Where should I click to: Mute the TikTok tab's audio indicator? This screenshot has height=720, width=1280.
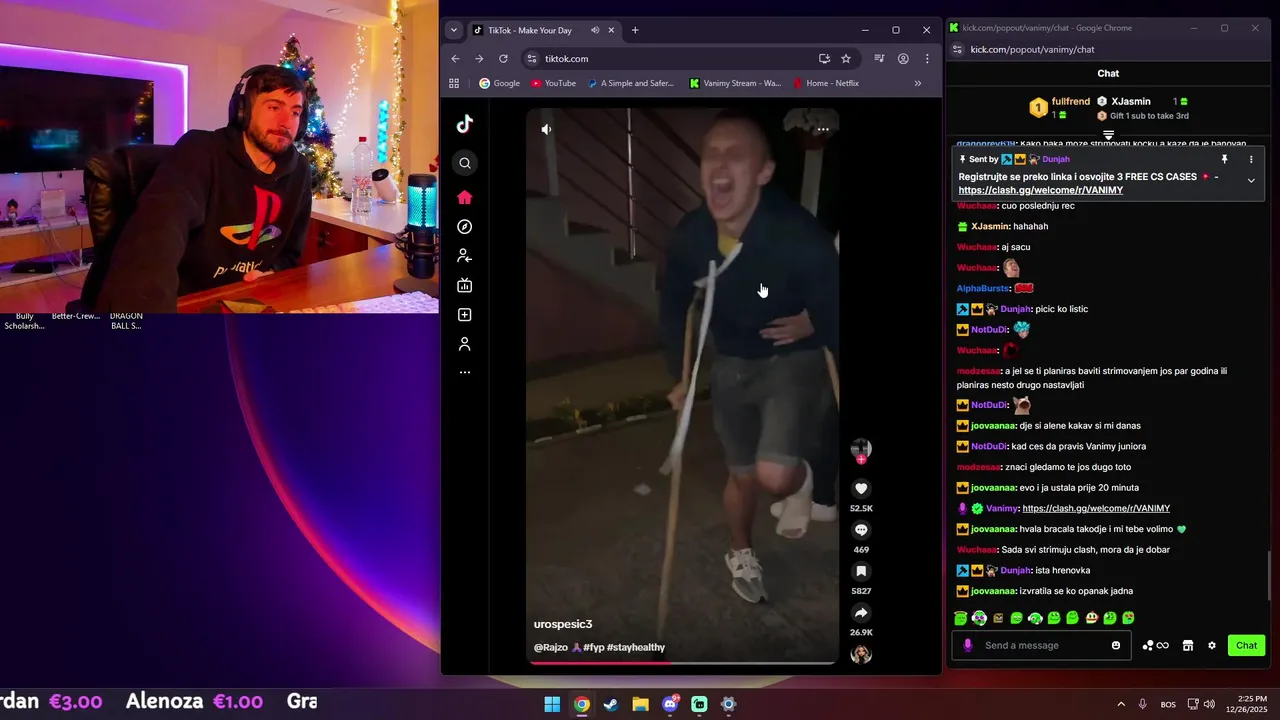click(x=595, y=30)
